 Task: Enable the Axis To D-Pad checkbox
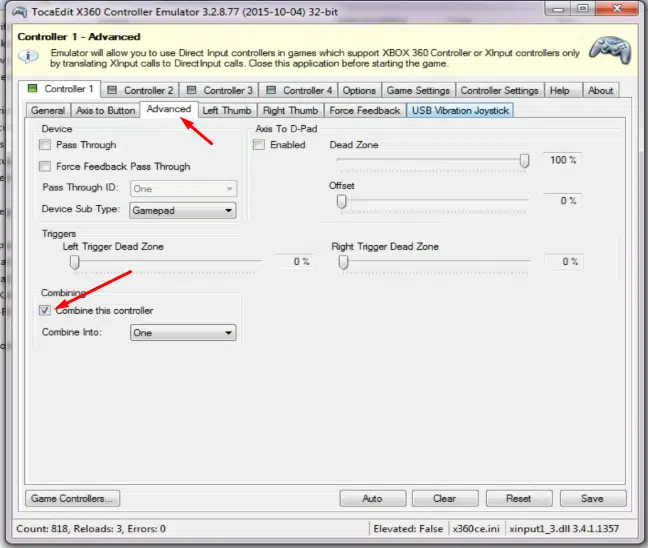(259, 145)
